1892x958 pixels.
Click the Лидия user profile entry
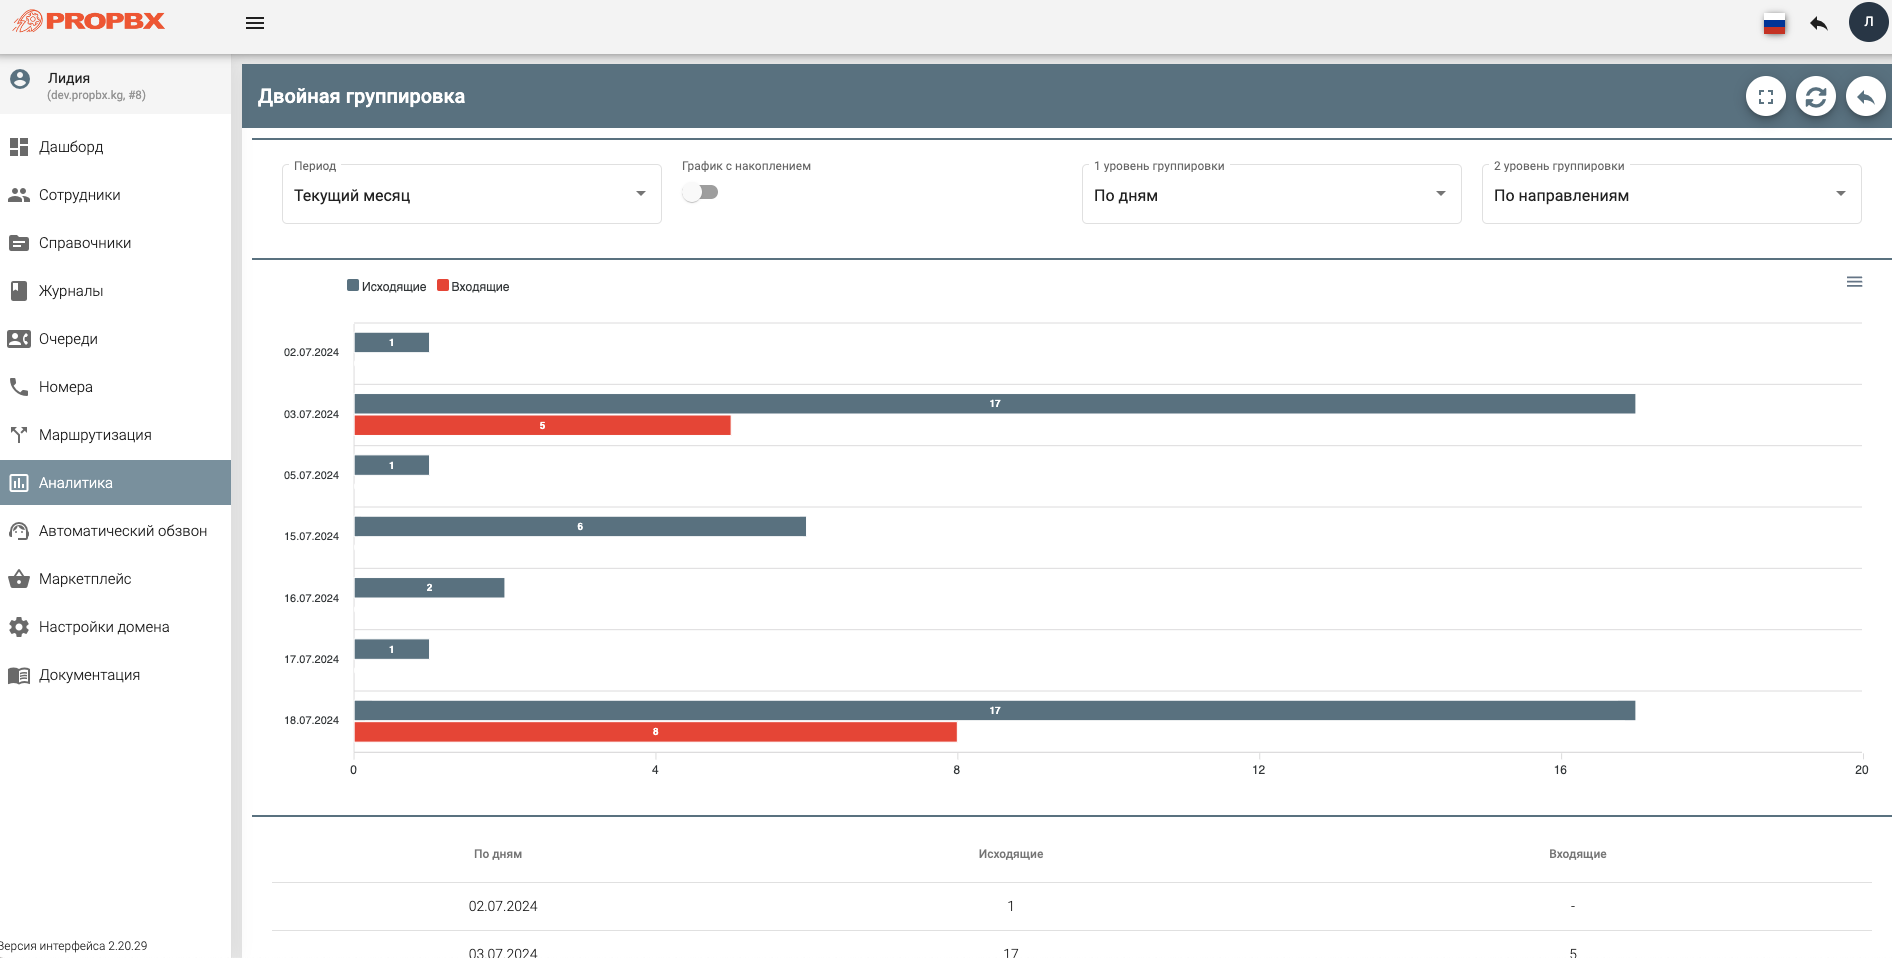[115, 85]
